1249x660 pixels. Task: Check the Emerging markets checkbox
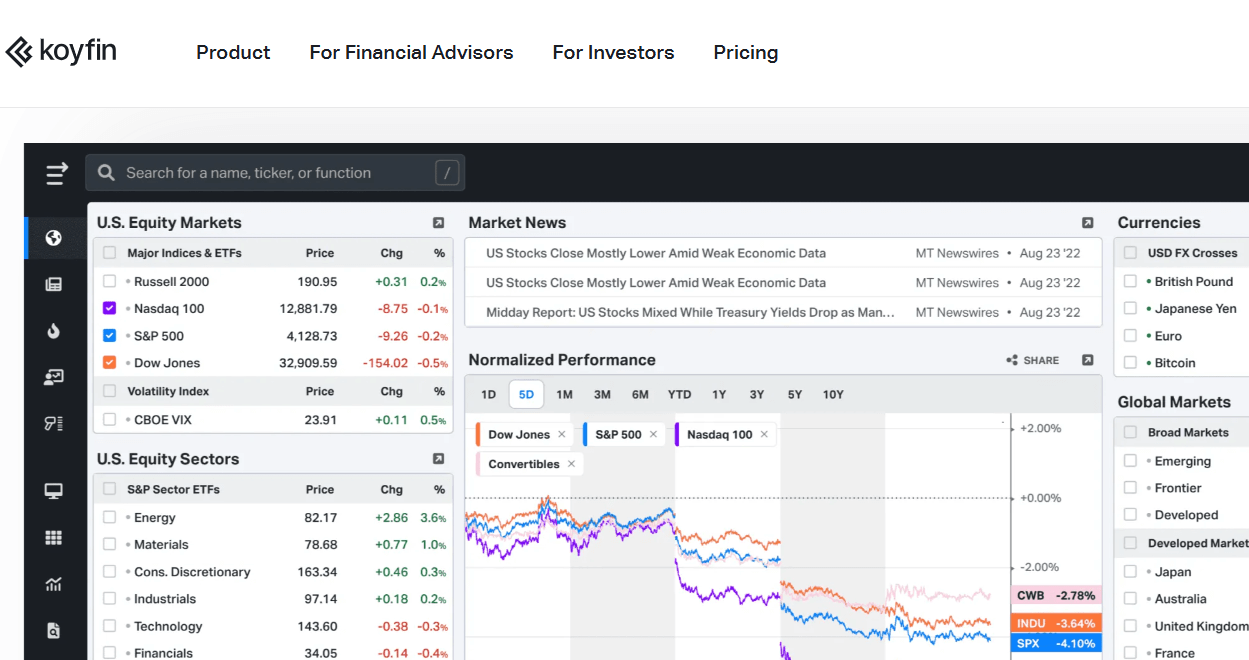(1130, 461)
